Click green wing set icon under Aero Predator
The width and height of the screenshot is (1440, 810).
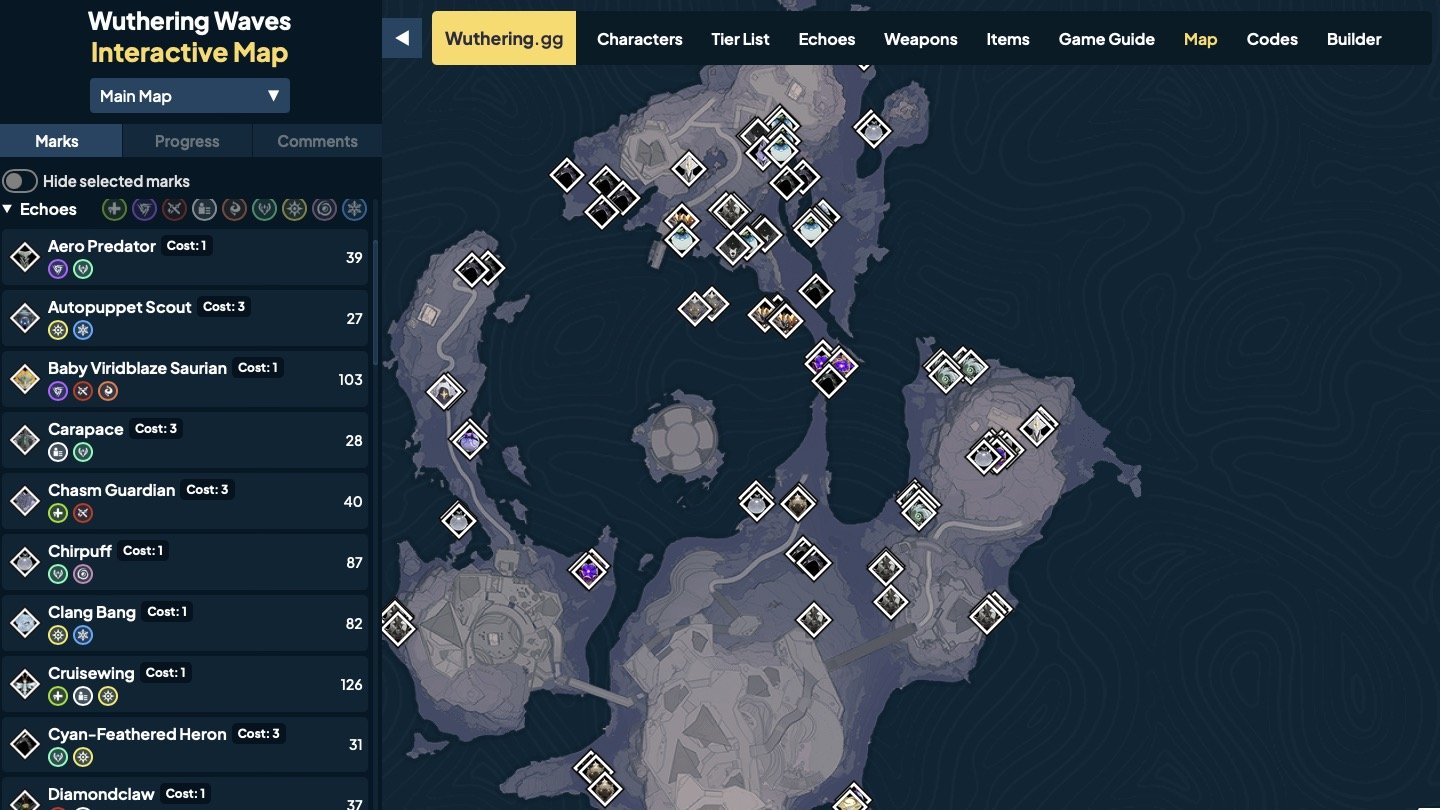click(x=83, y=269)
